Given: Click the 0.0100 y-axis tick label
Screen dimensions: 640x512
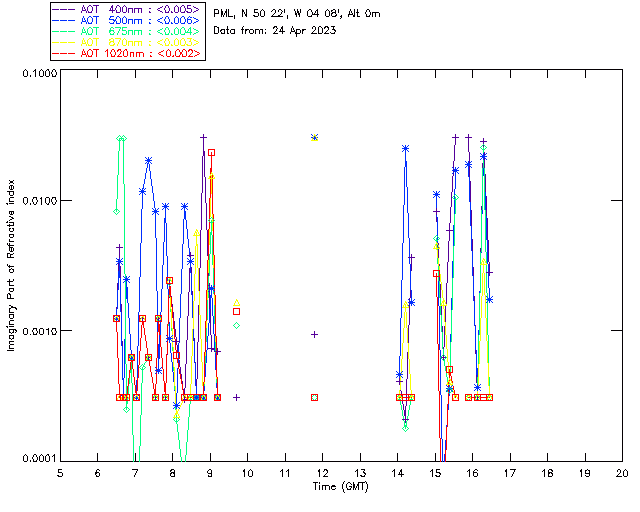Looking at the screenshot, I should point(39,202).
